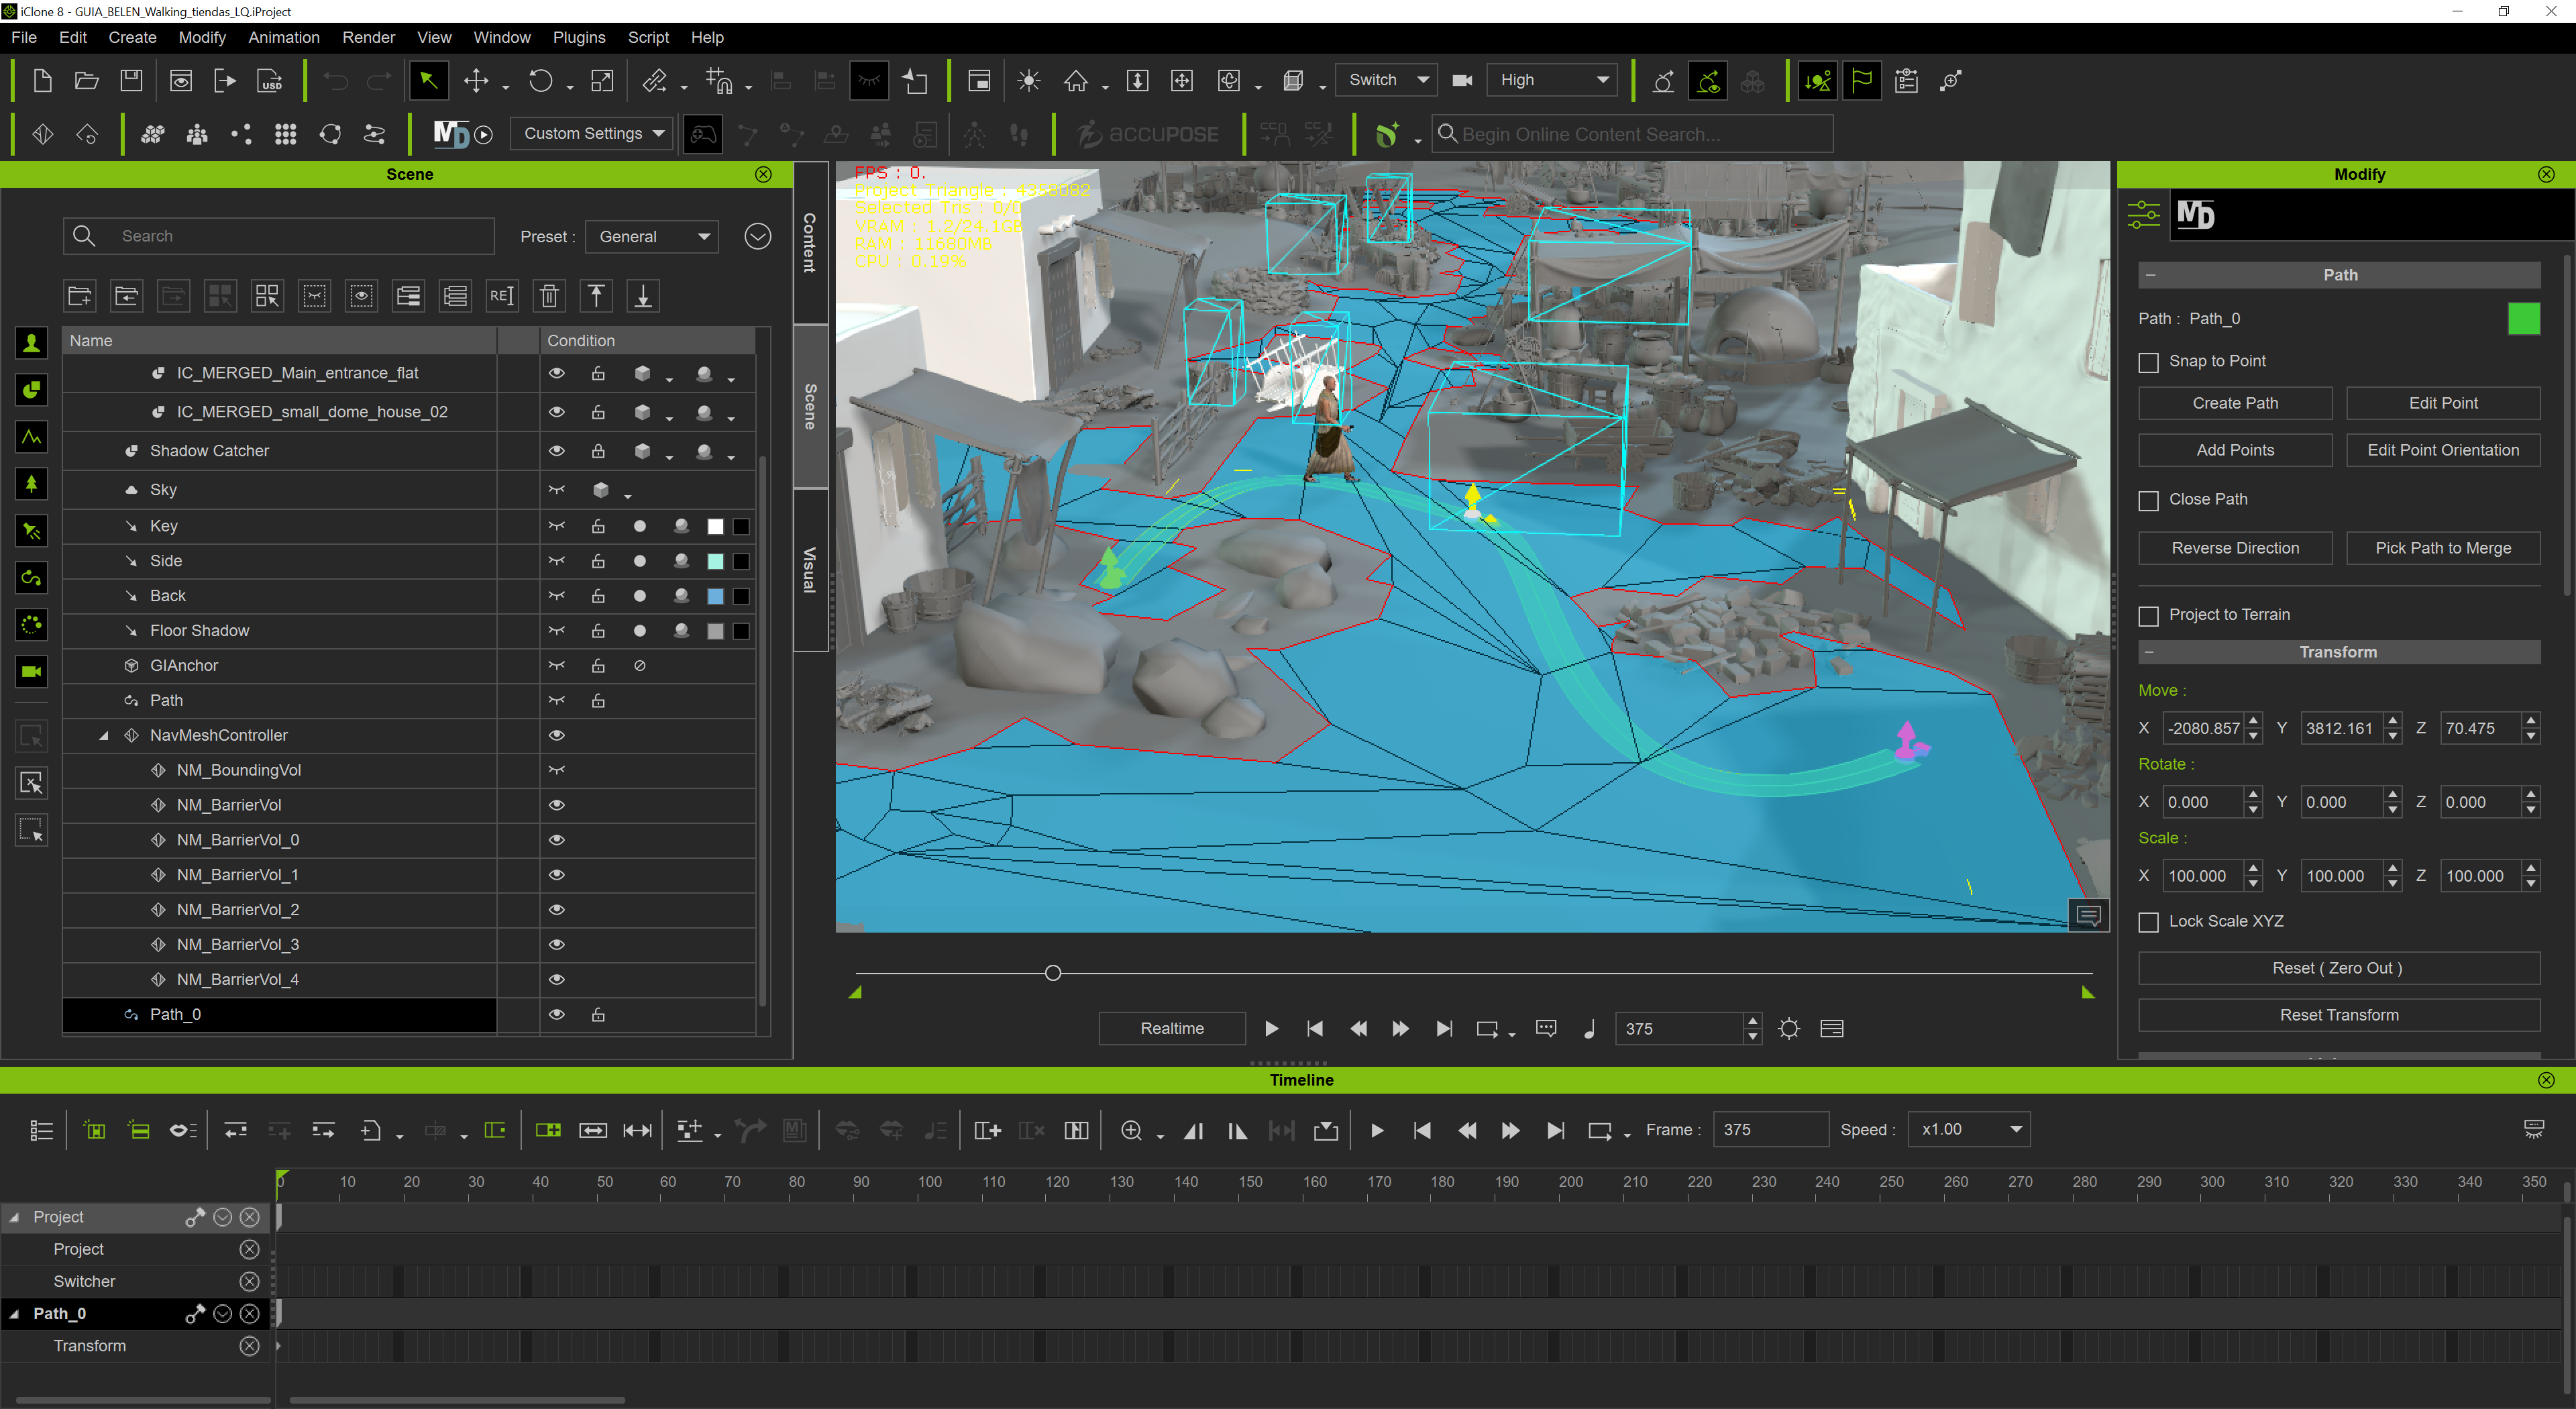The height and width of the screenshot is (1409, 2576).
Task: Click the actor filter icon in Scene sidebar
Action: point(31,344)
